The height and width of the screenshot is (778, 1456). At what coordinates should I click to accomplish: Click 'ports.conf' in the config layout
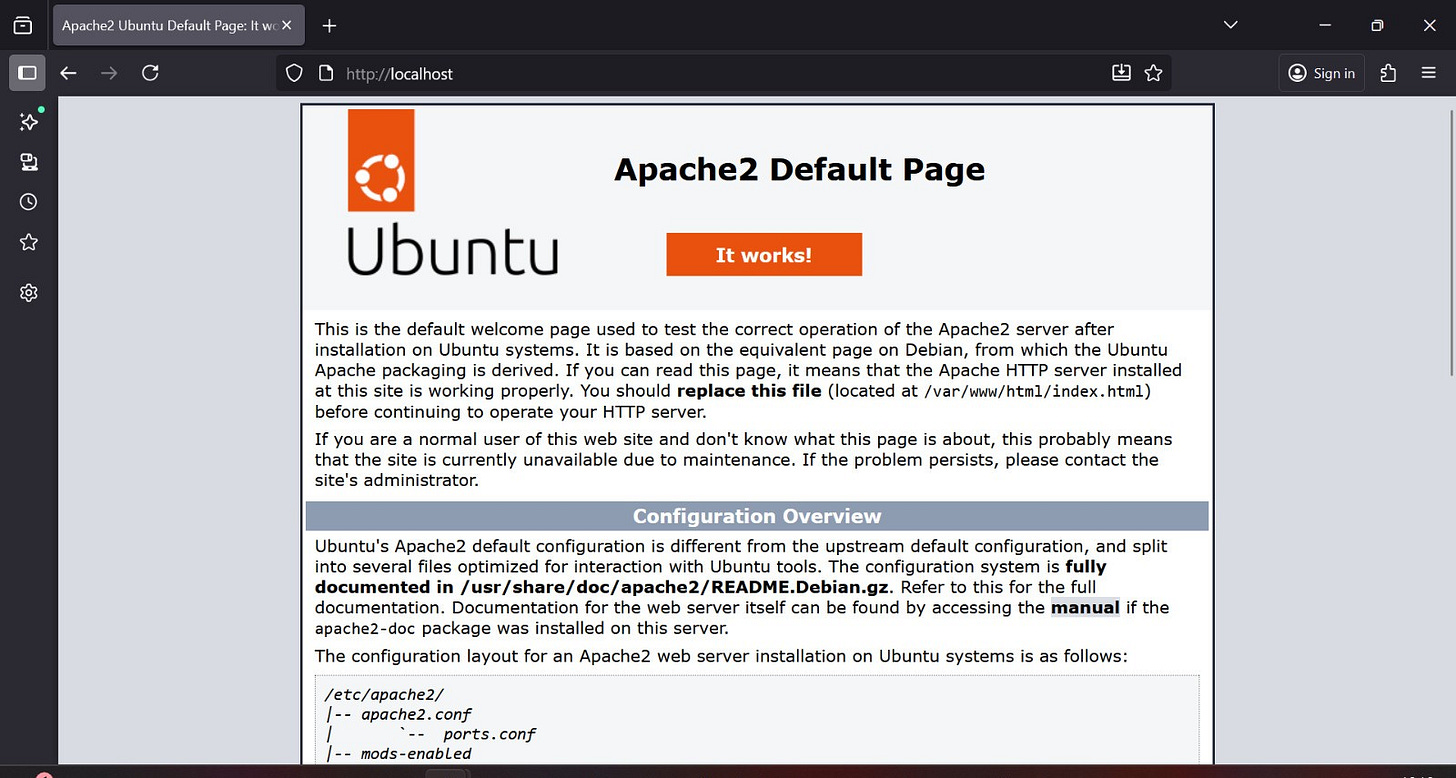click(x=490, y=734)
